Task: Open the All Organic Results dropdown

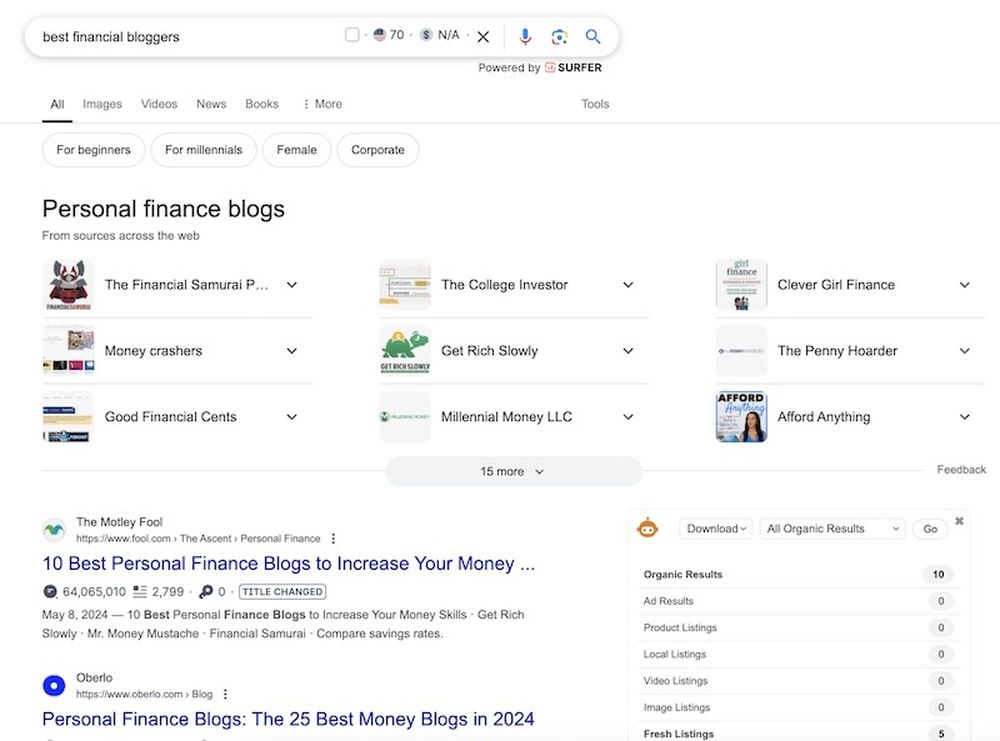Action: (832, 529)
